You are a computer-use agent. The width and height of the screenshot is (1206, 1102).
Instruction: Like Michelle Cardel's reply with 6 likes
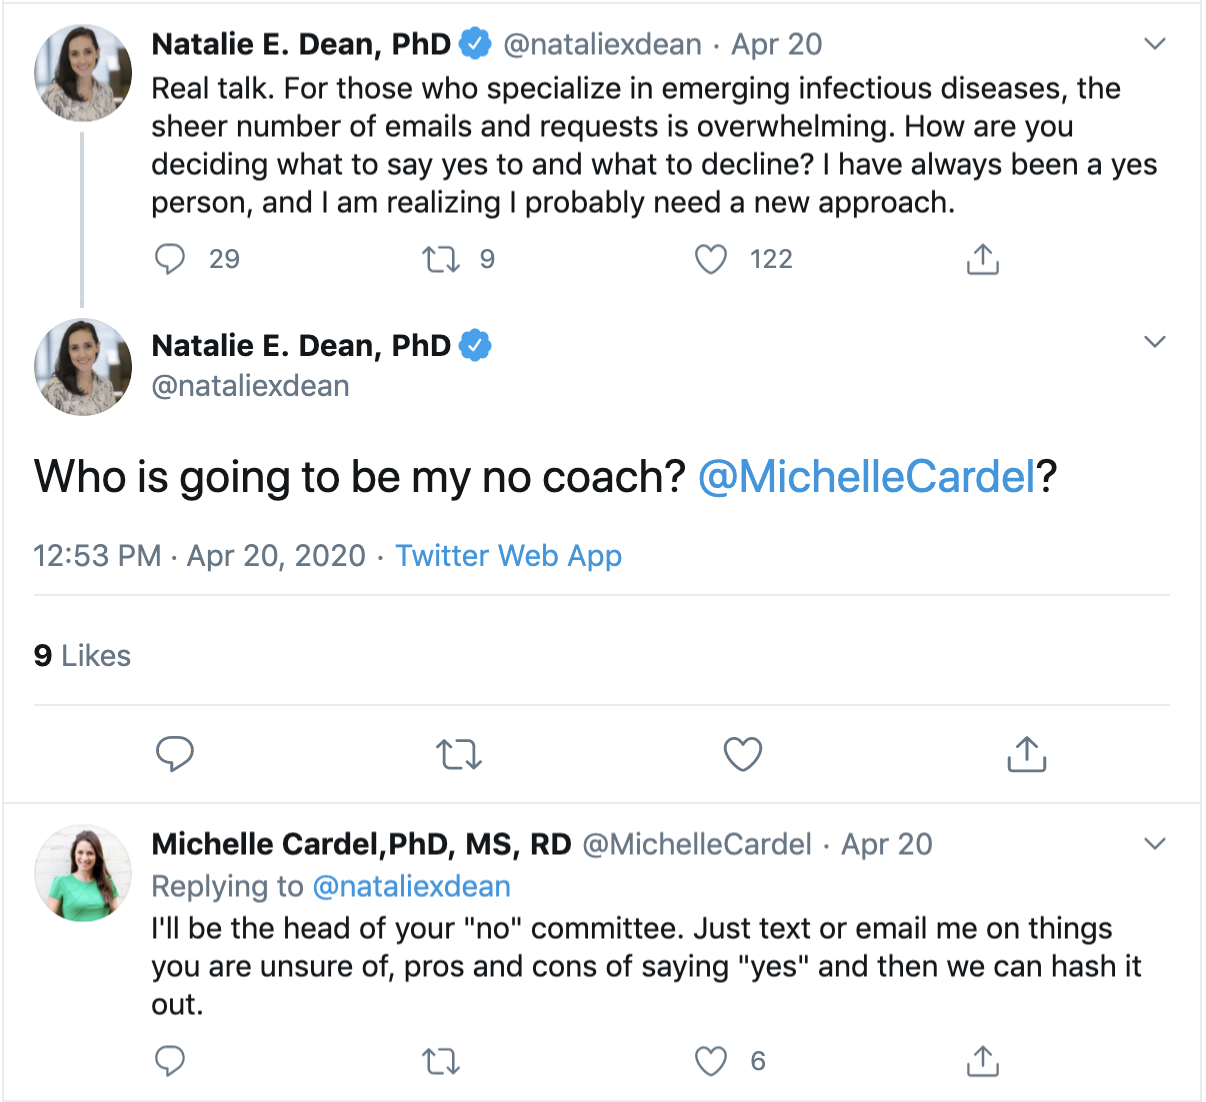710,1061
